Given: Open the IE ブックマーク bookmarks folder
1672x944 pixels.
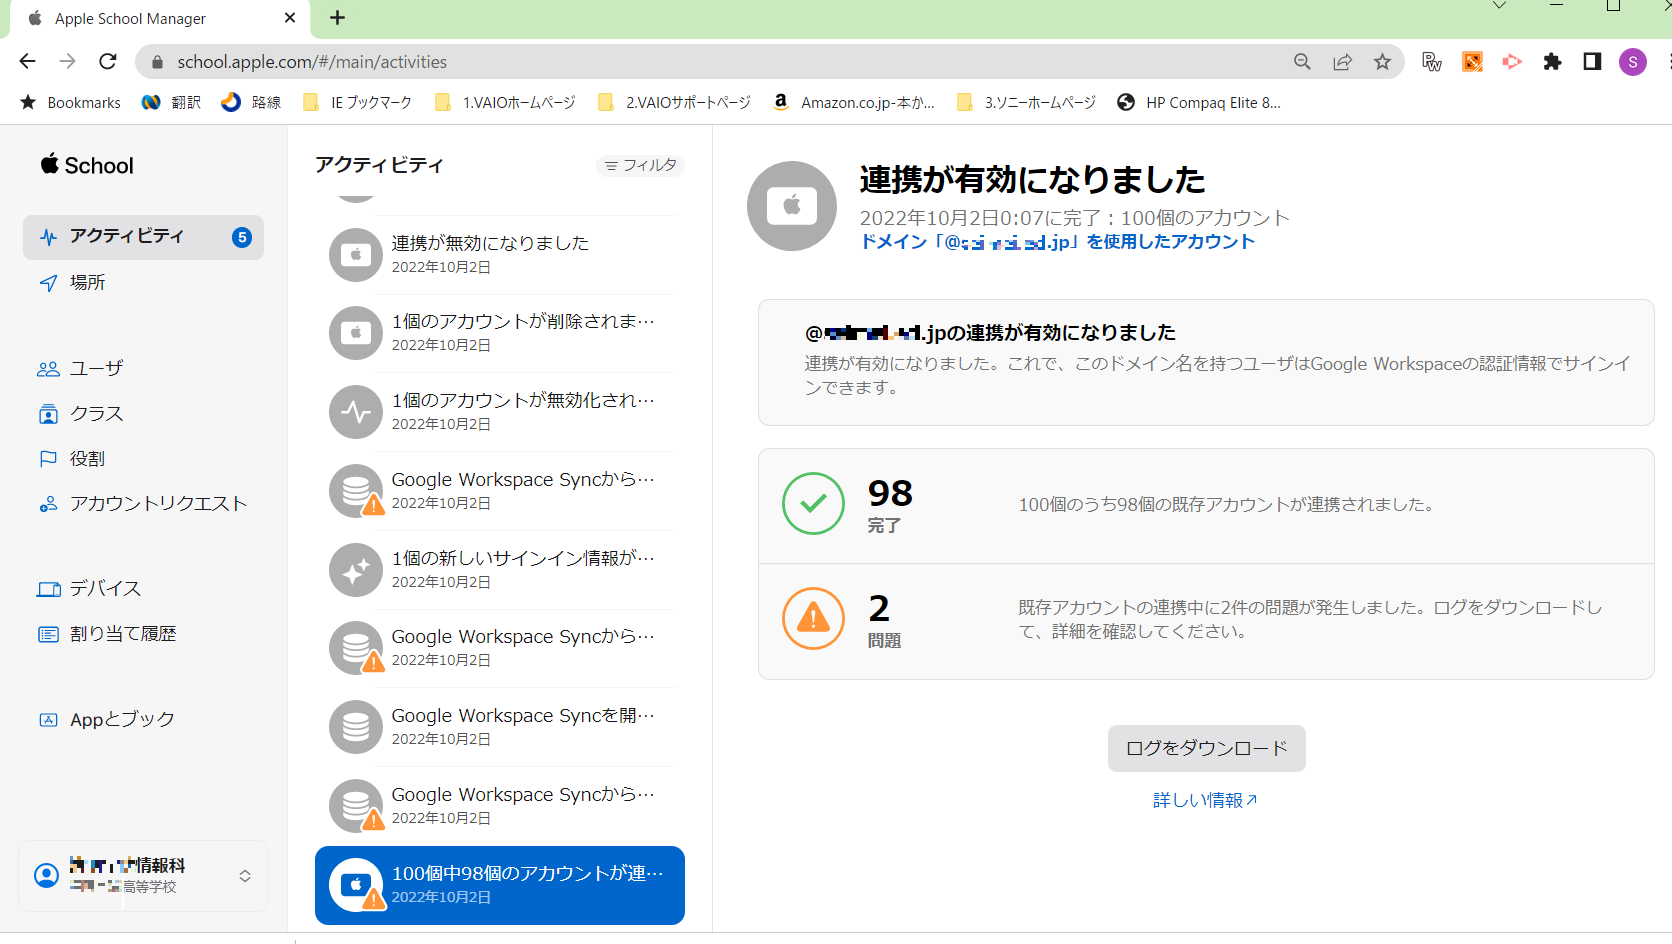Looking at the screenshot, I should point(358,102).
